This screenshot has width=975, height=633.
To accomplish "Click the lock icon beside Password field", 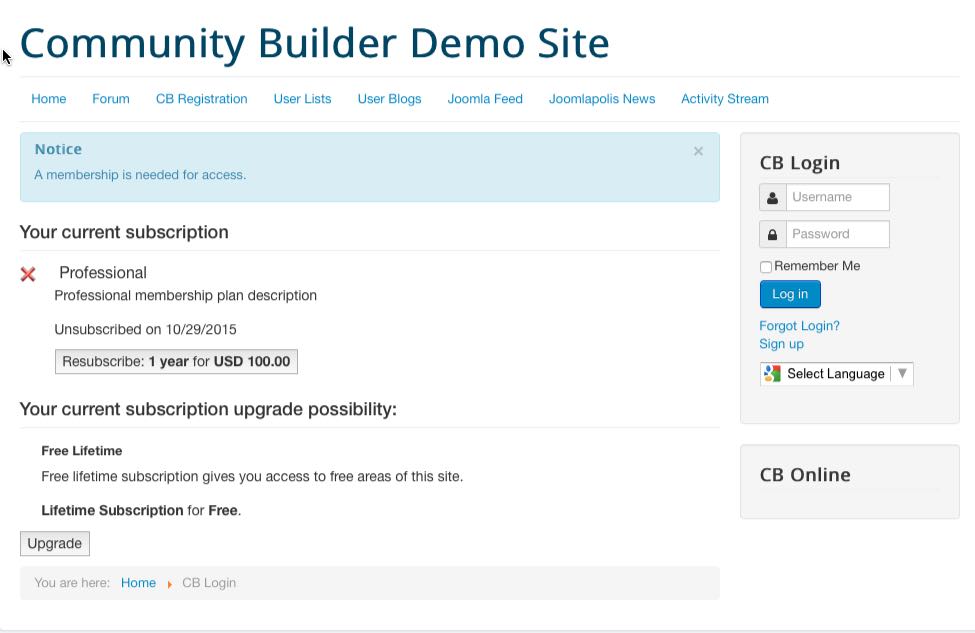I will click(x=772, y=234).
